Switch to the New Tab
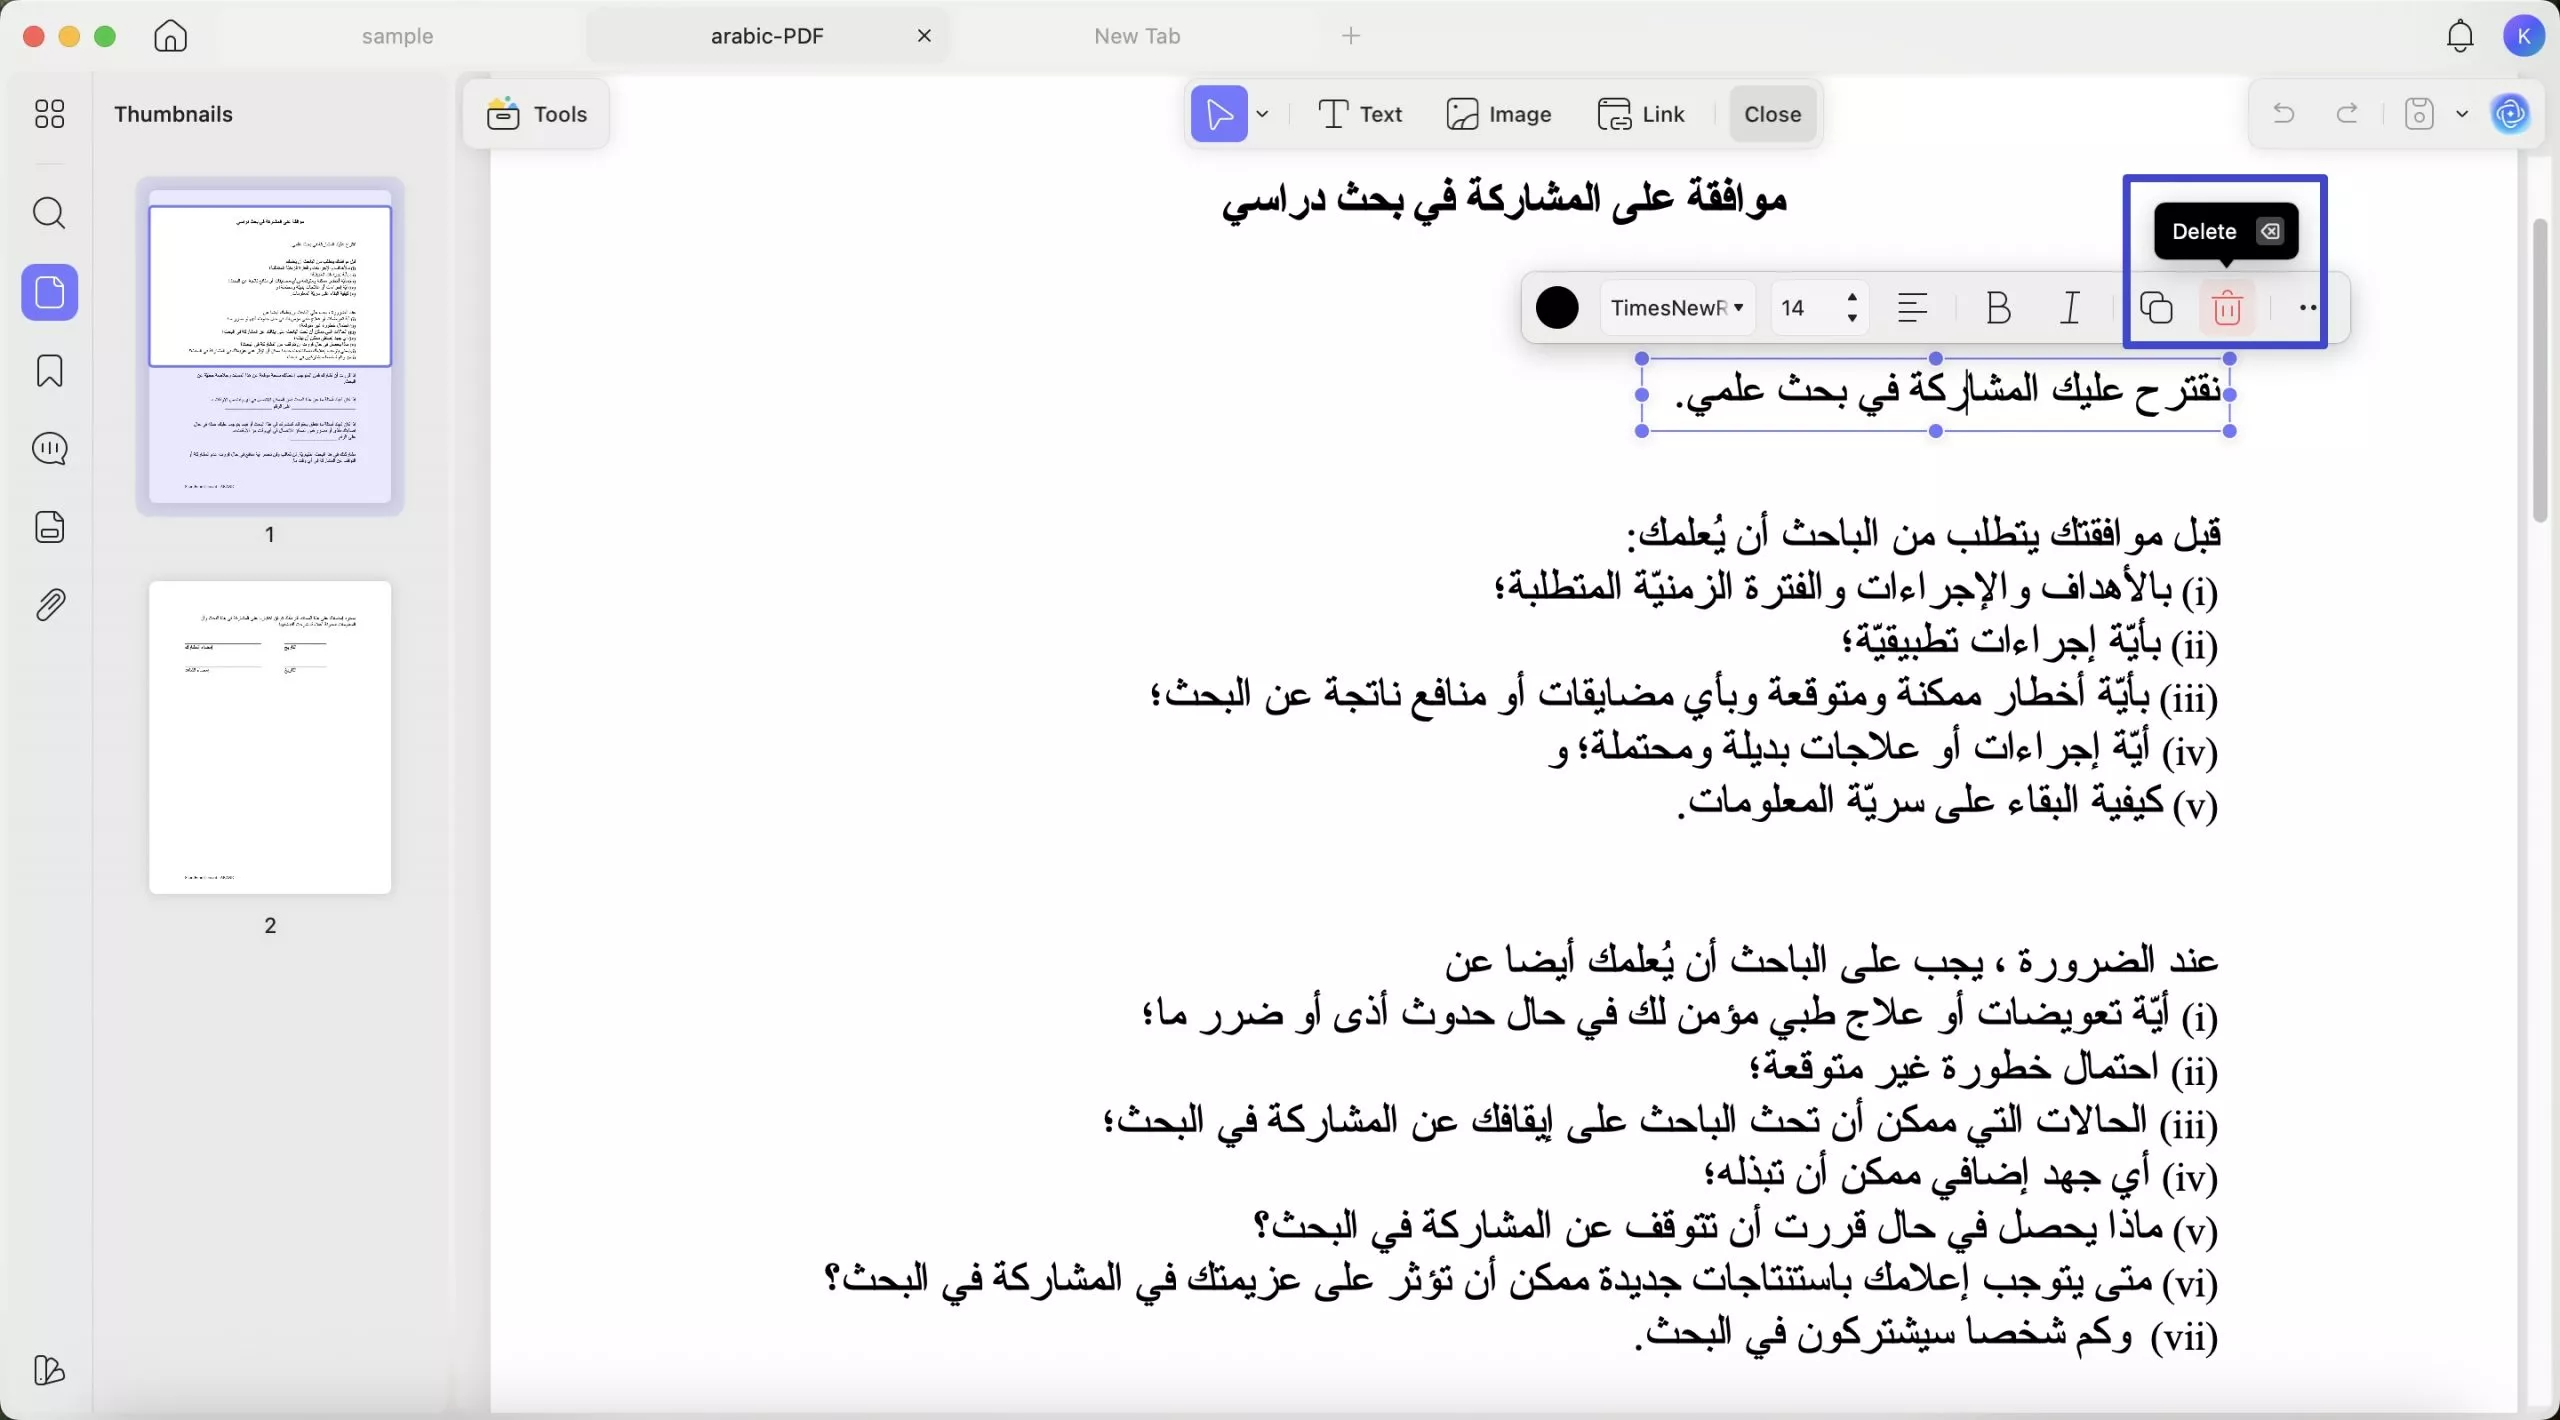The width and height of the screenshot is (2560, 1420). click(x=1136, y=36)
